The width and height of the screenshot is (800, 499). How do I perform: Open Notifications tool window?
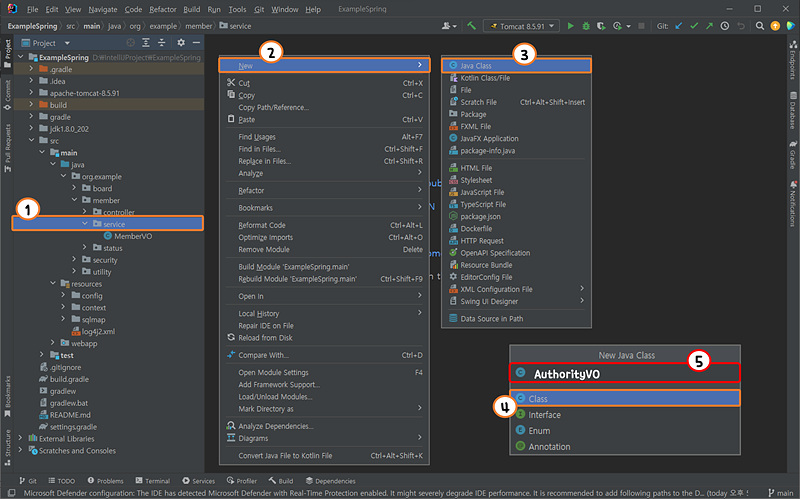click(x=793, y=204)
